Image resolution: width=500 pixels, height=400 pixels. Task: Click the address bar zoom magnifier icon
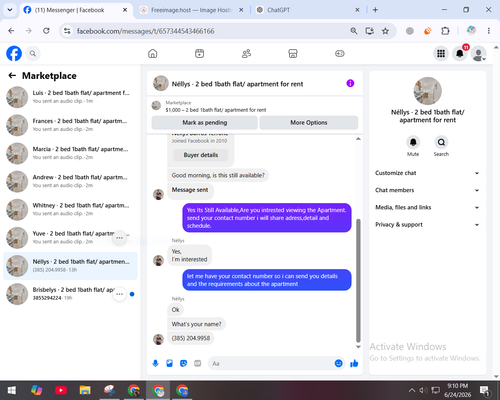click(354, 31)
